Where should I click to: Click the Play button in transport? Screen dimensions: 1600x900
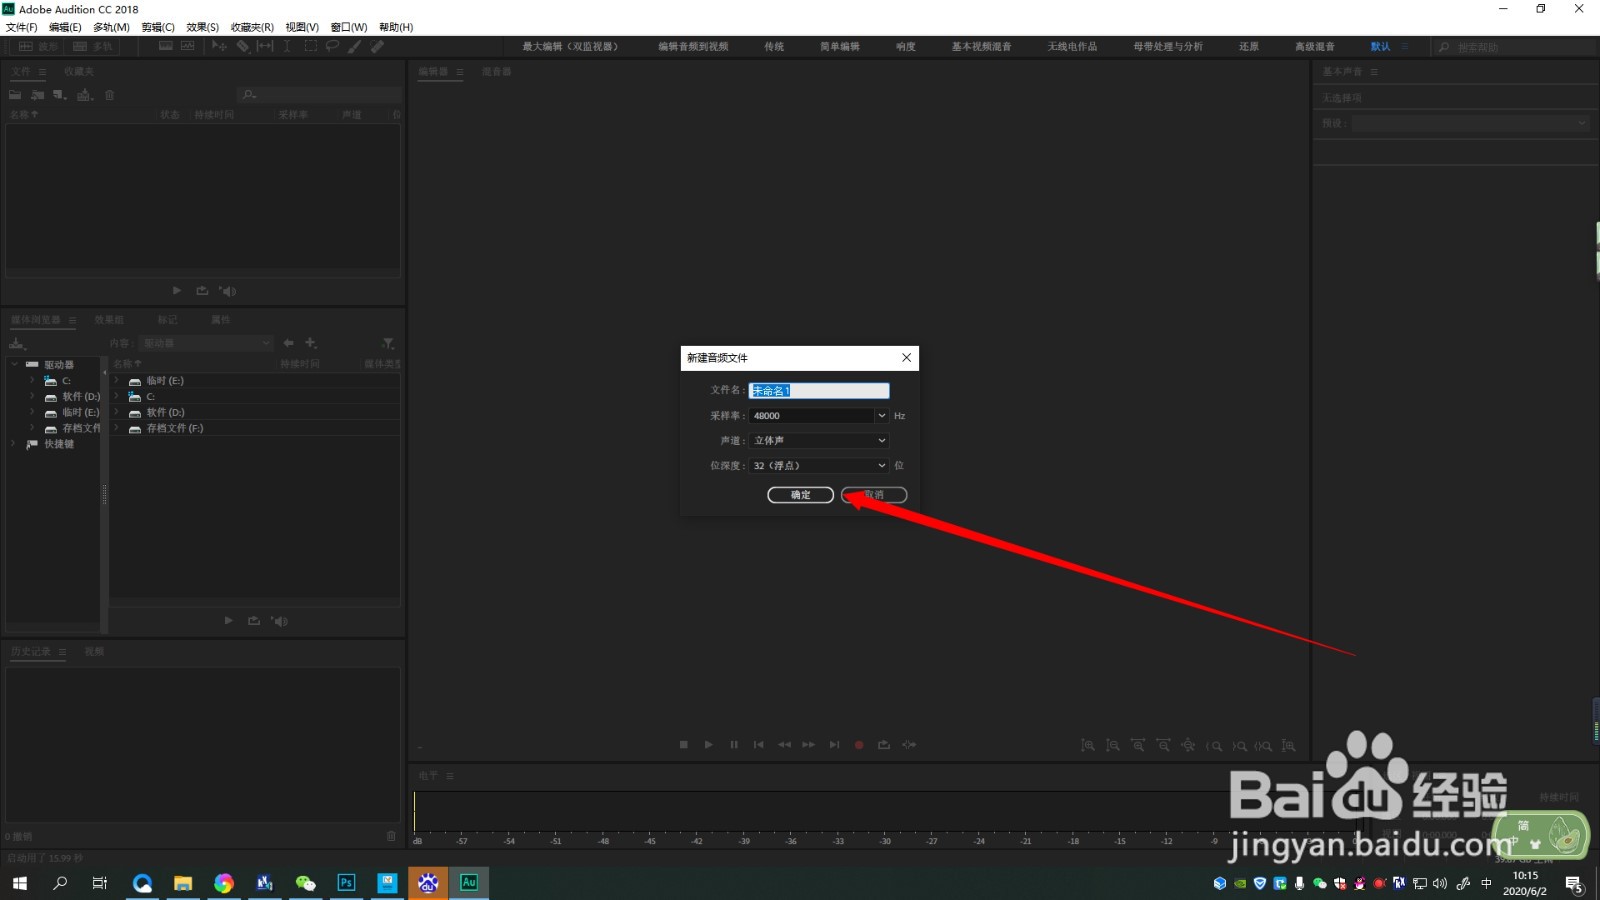(x=709, y=745)
